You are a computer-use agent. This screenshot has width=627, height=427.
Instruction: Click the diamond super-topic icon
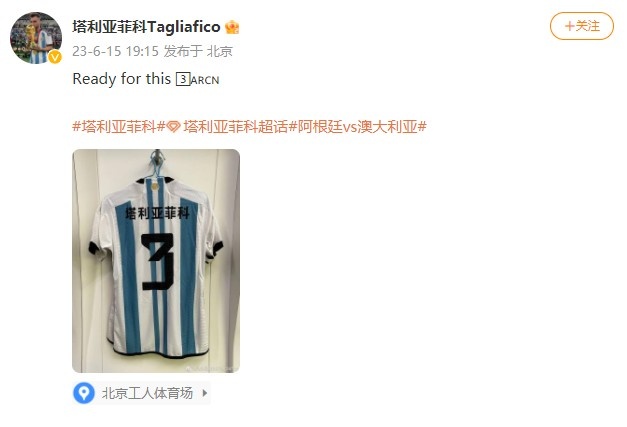pos(174,127)
